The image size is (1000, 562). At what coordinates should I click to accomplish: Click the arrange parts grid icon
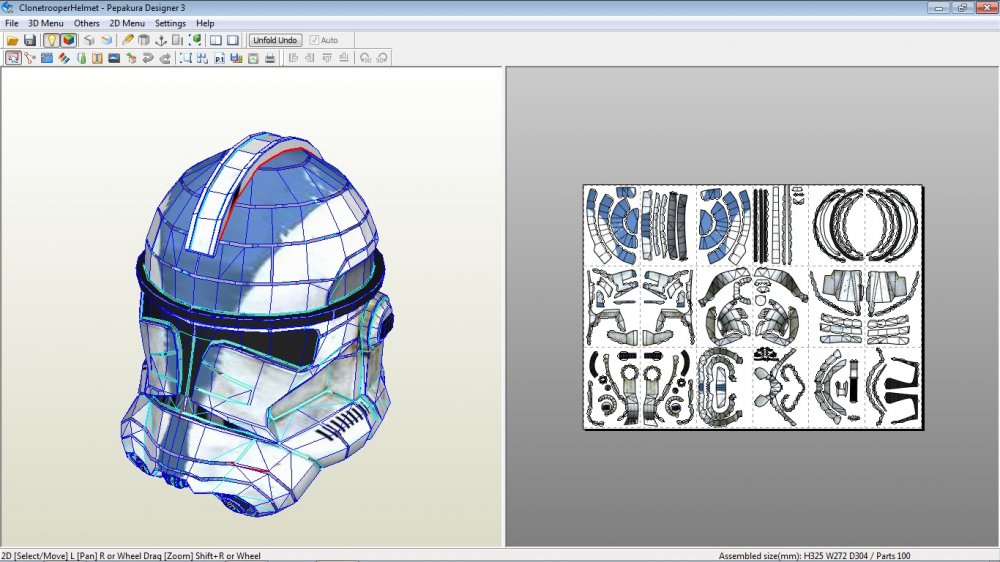click(x=203, y=58)
